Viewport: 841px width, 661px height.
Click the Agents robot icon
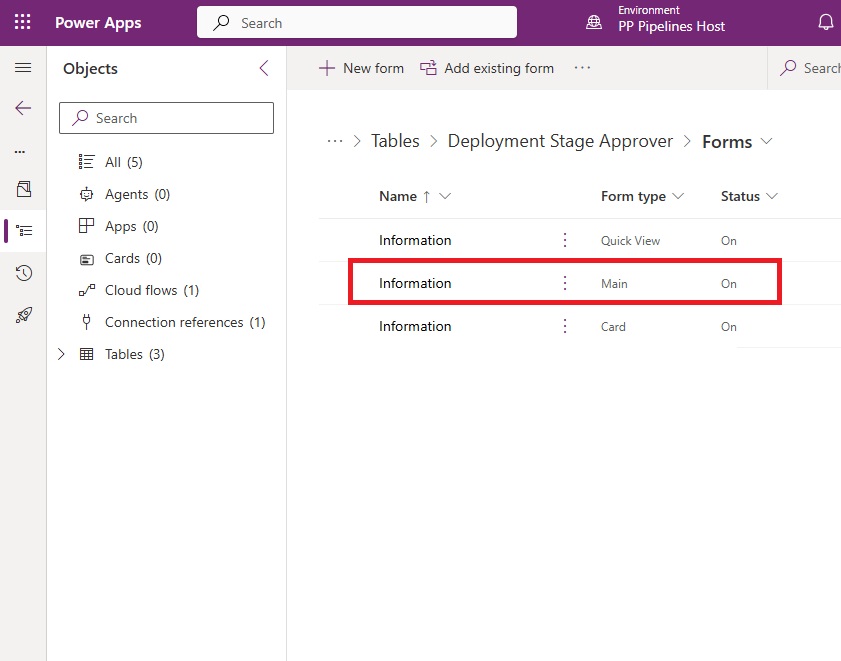point(86,194)
